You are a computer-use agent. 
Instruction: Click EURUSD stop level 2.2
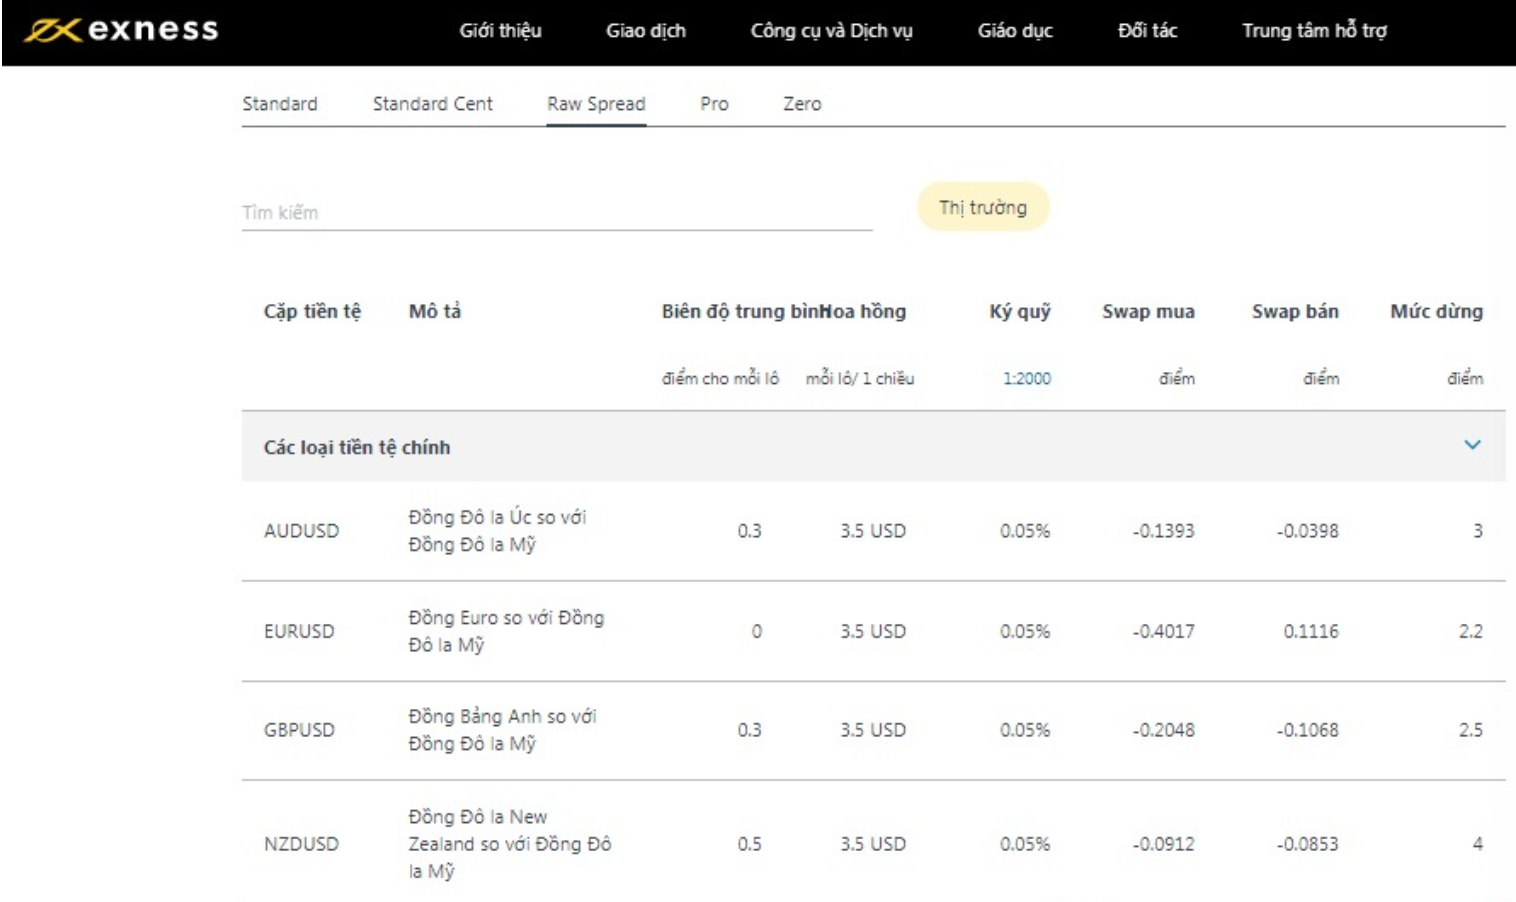click(1470, 632)
